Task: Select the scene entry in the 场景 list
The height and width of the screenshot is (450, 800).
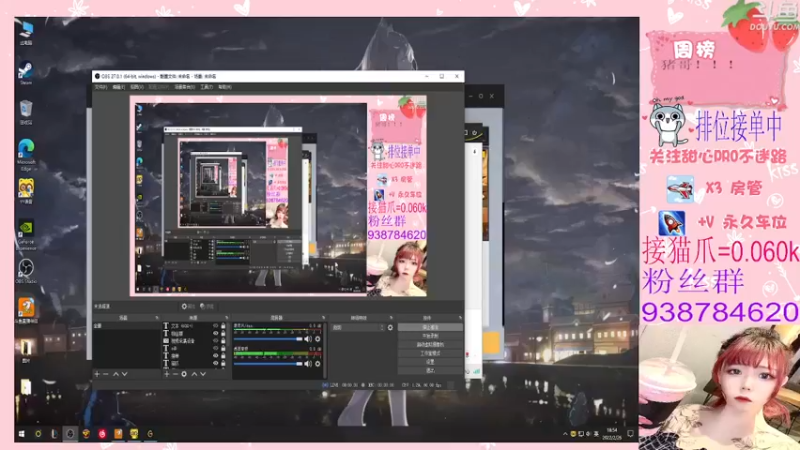Action: coord(127,326)
